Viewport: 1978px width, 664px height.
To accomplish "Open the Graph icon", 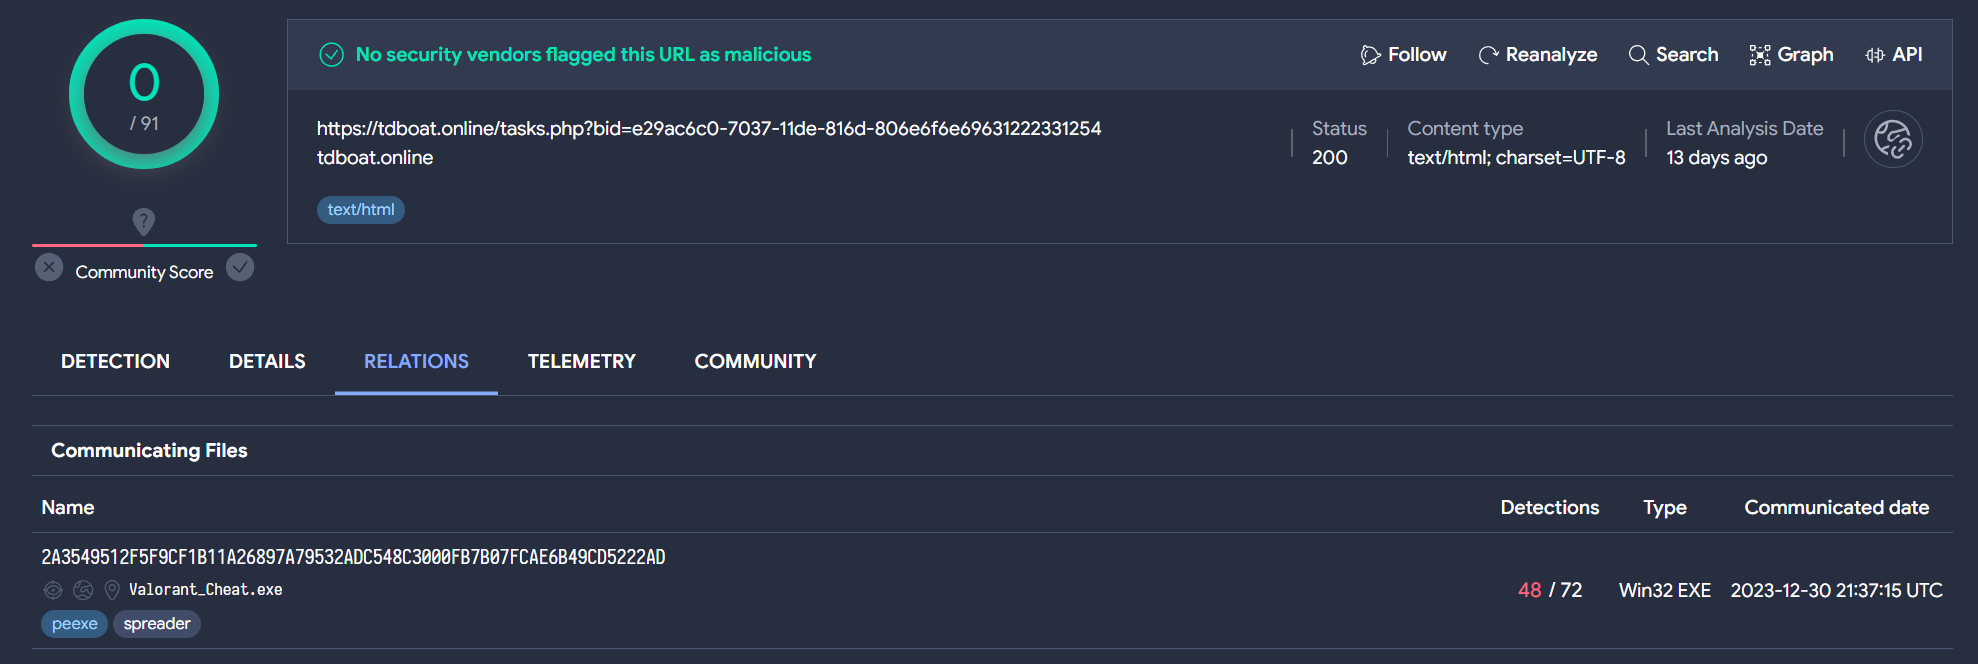I will (1760, 55).
